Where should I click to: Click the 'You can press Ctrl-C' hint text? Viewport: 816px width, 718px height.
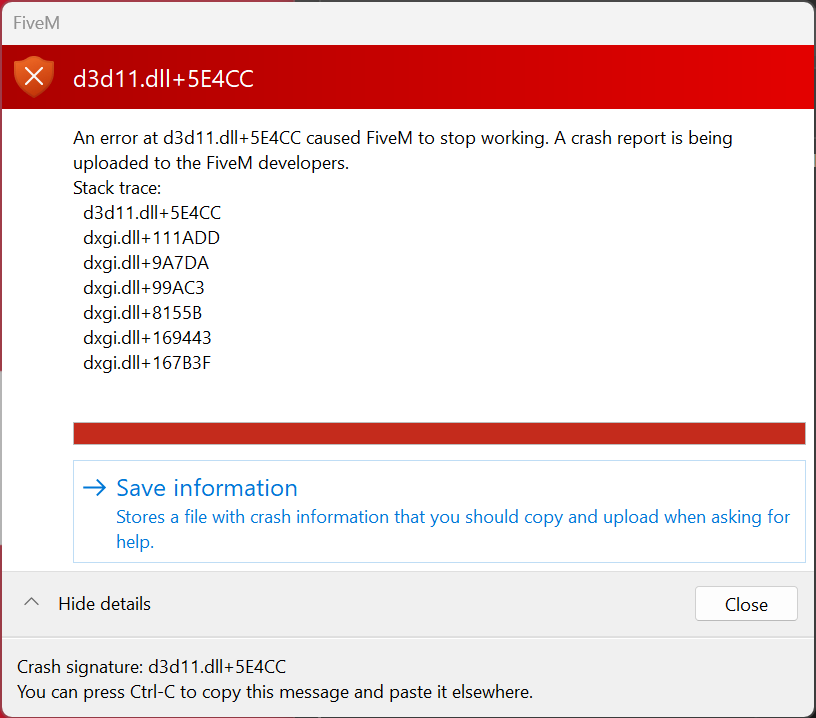(x=275, y=692)
